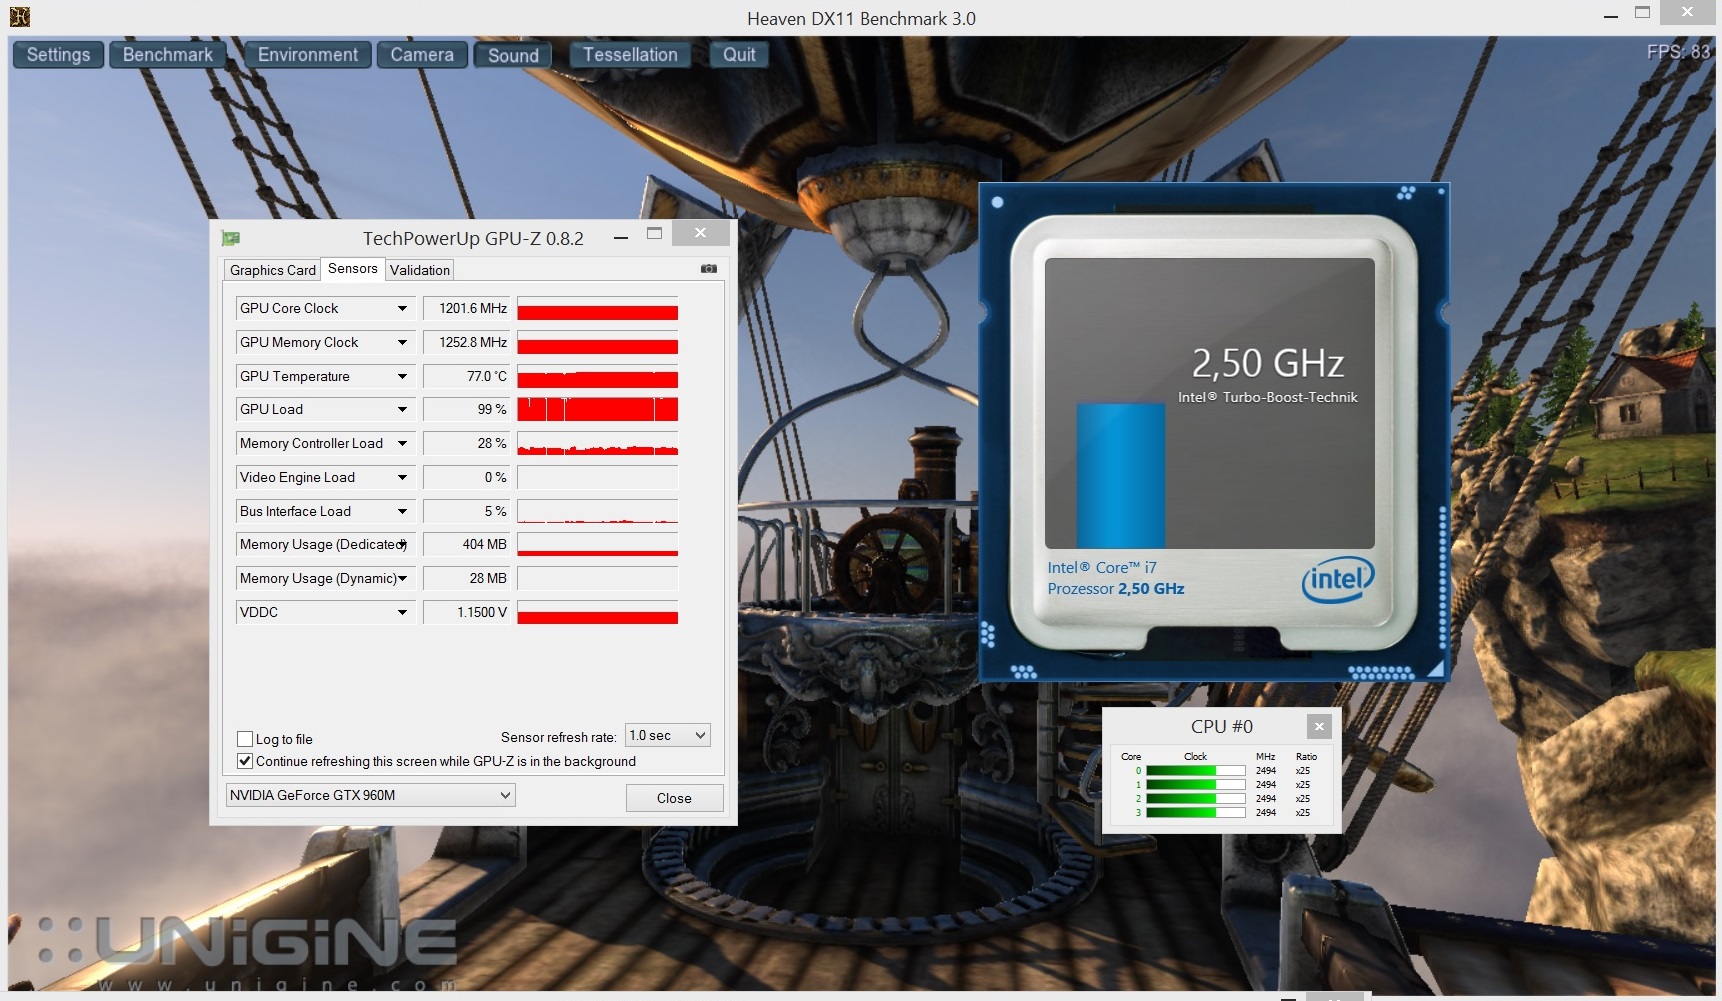Switch to the Validation tab

tap(420, 270)
